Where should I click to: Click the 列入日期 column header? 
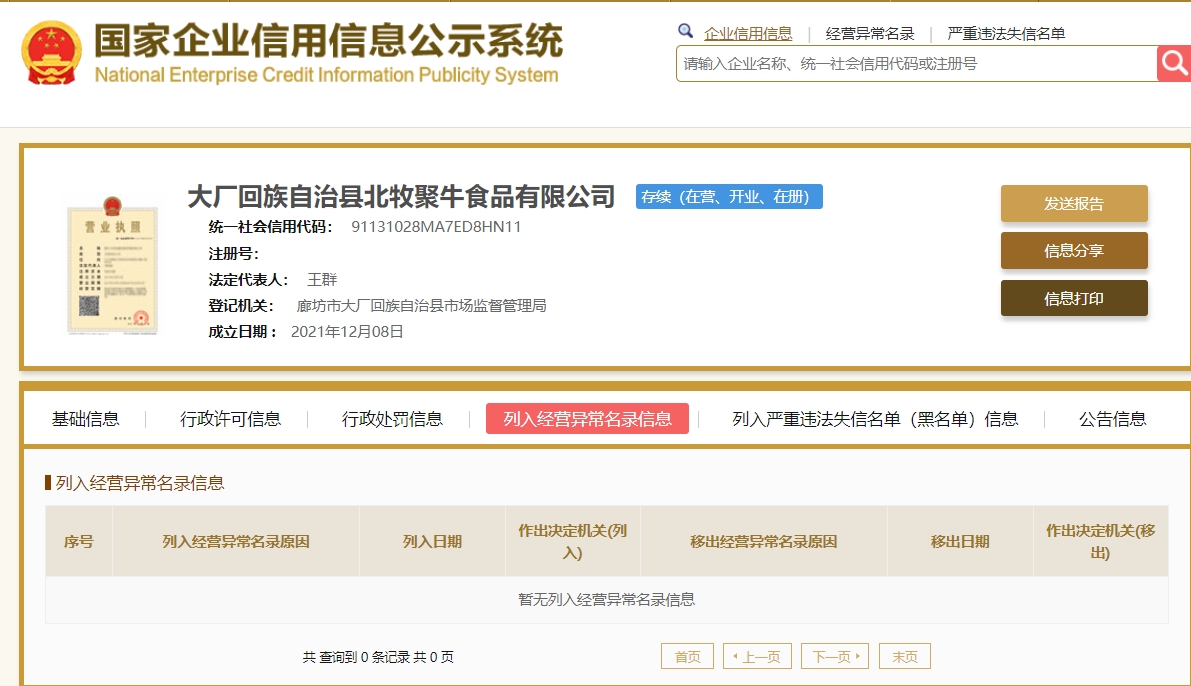pos(432,542)
